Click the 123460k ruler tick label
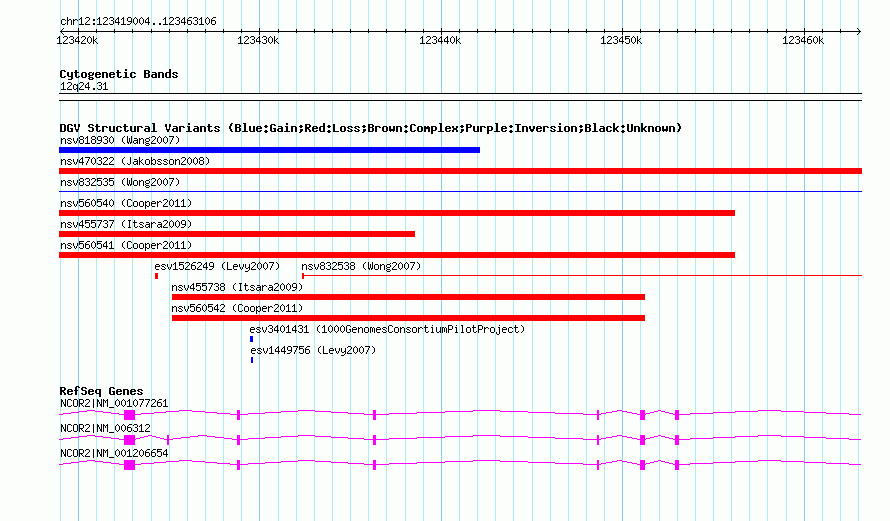The height and width of the screenshot is (521, 890). coord(803,40)
